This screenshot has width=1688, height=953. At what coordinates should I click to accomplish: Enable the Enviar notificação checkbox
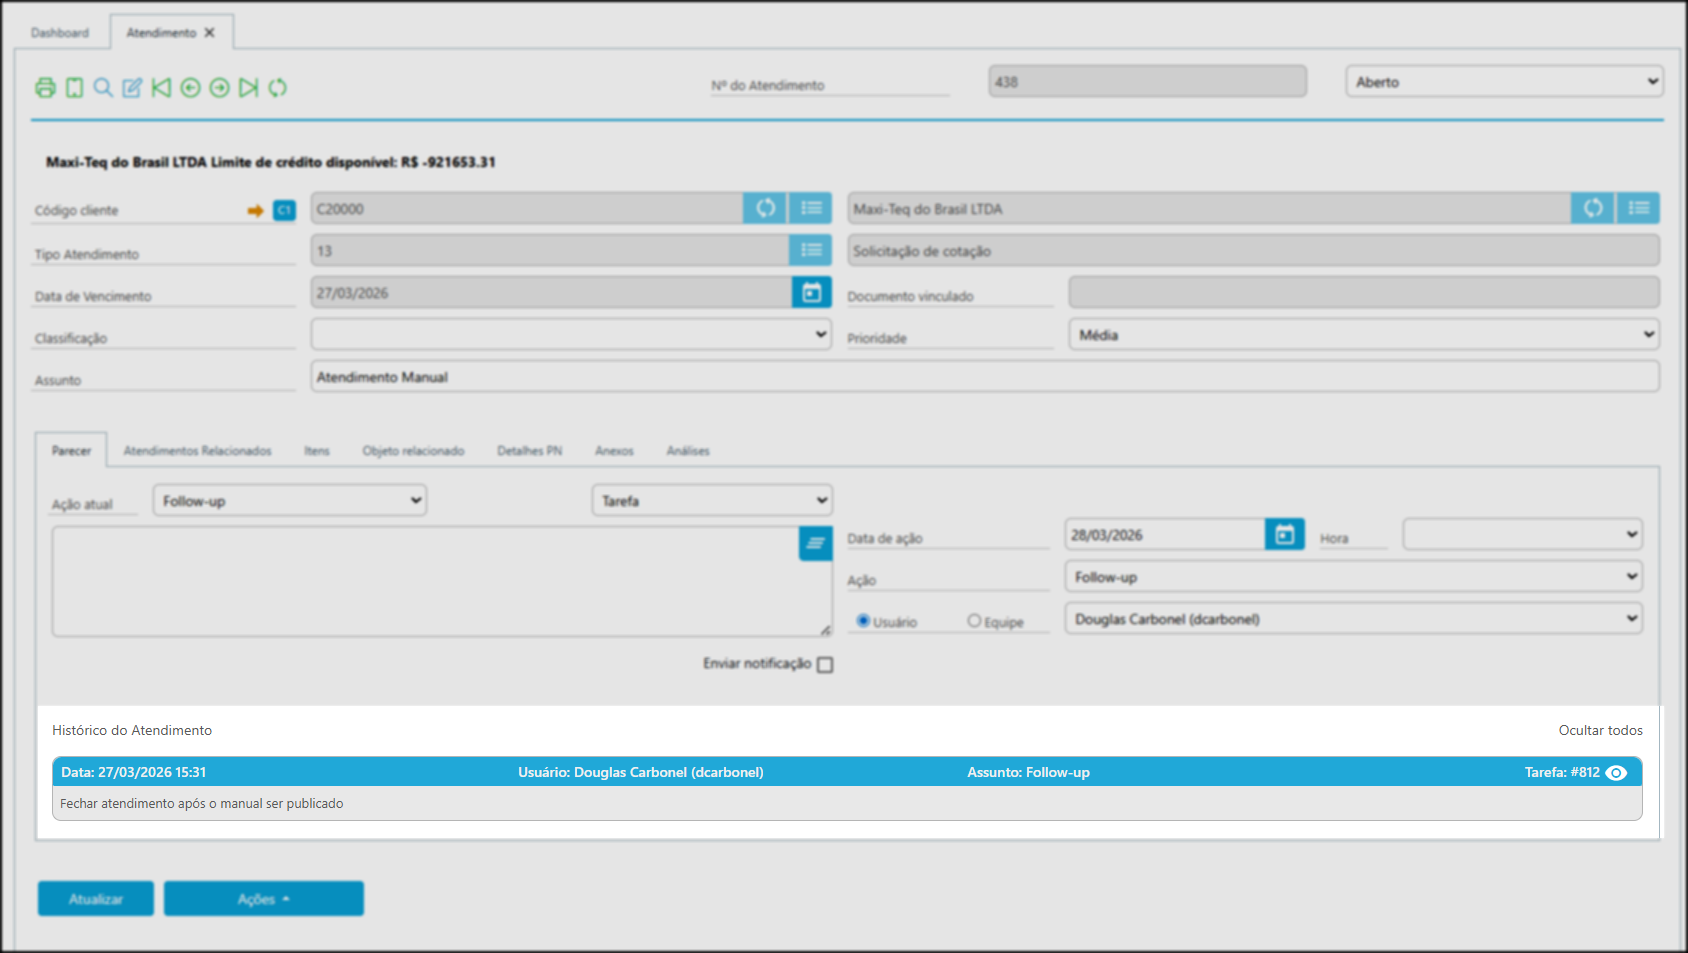click(x=825, y=665)
